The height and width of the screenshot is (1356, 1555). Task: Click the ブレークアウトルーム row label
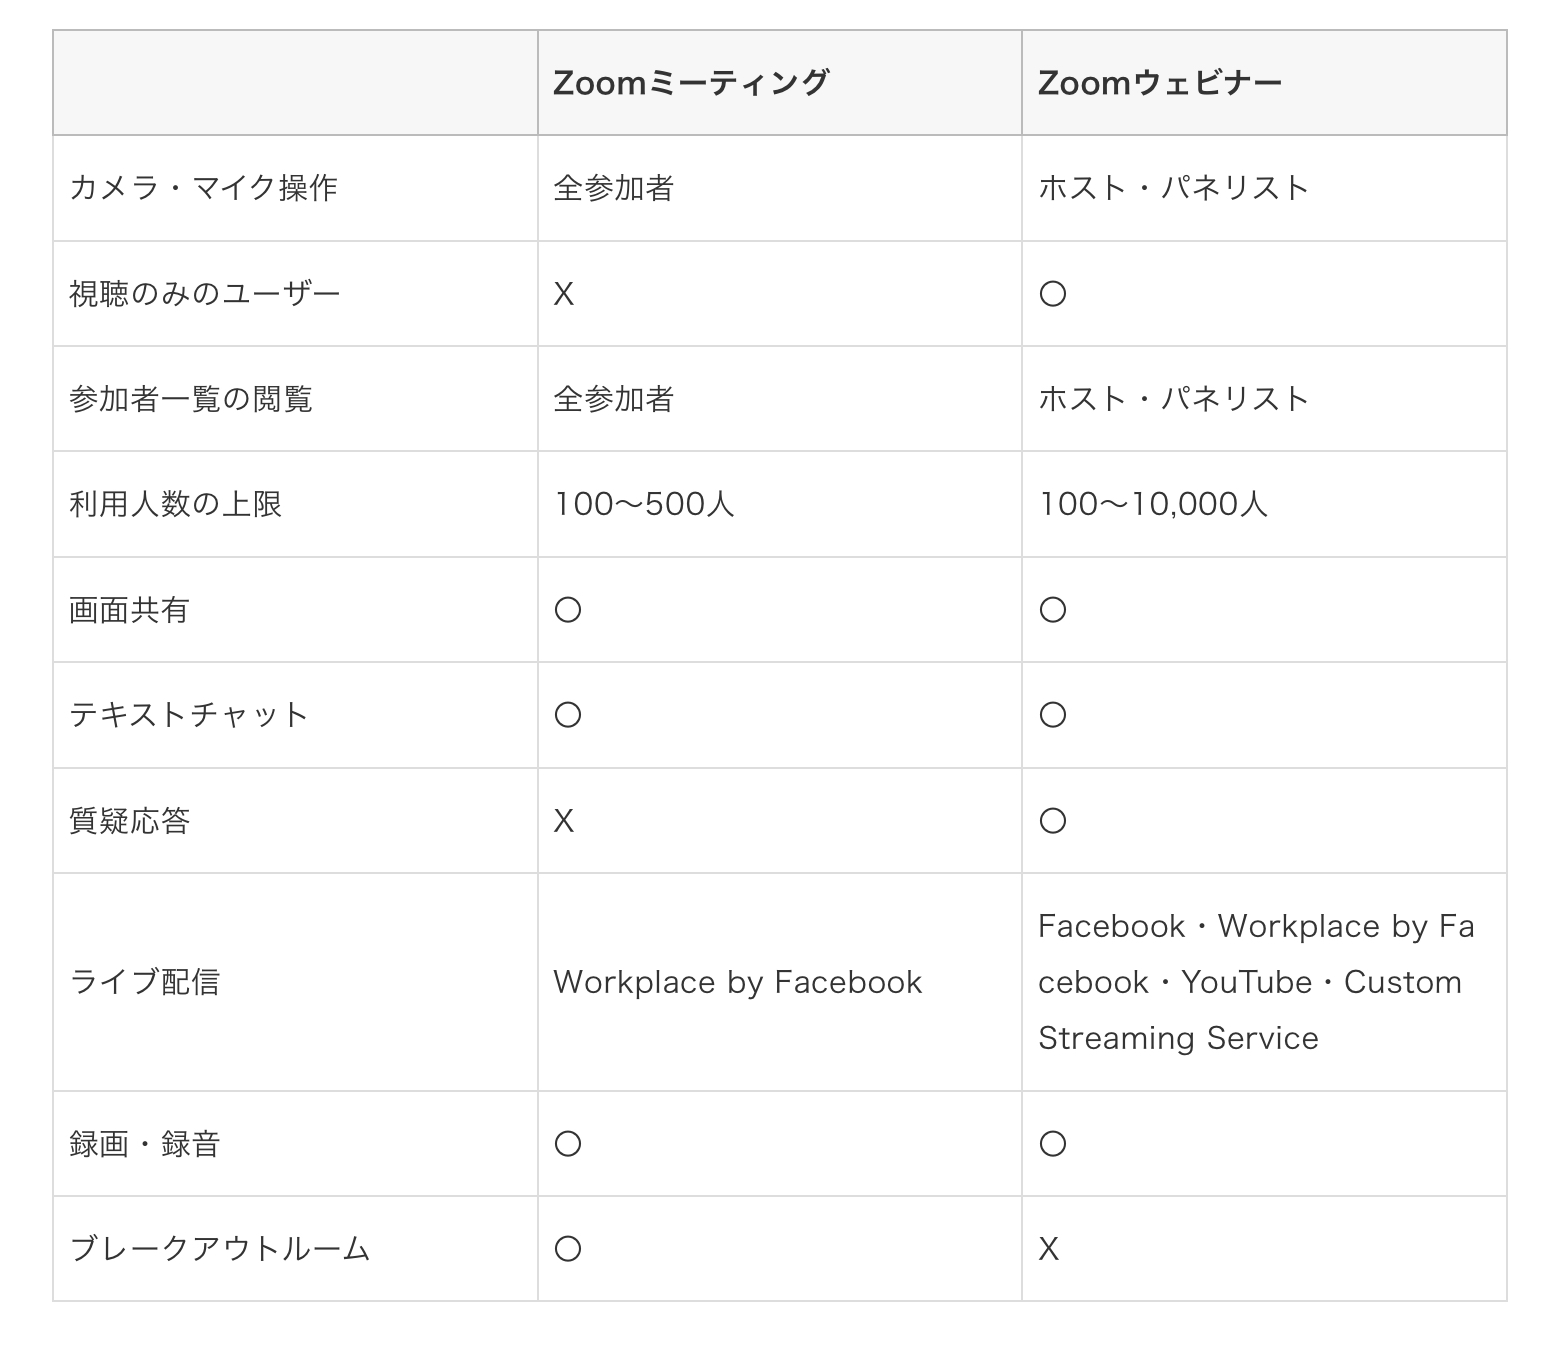[220, 1249]
